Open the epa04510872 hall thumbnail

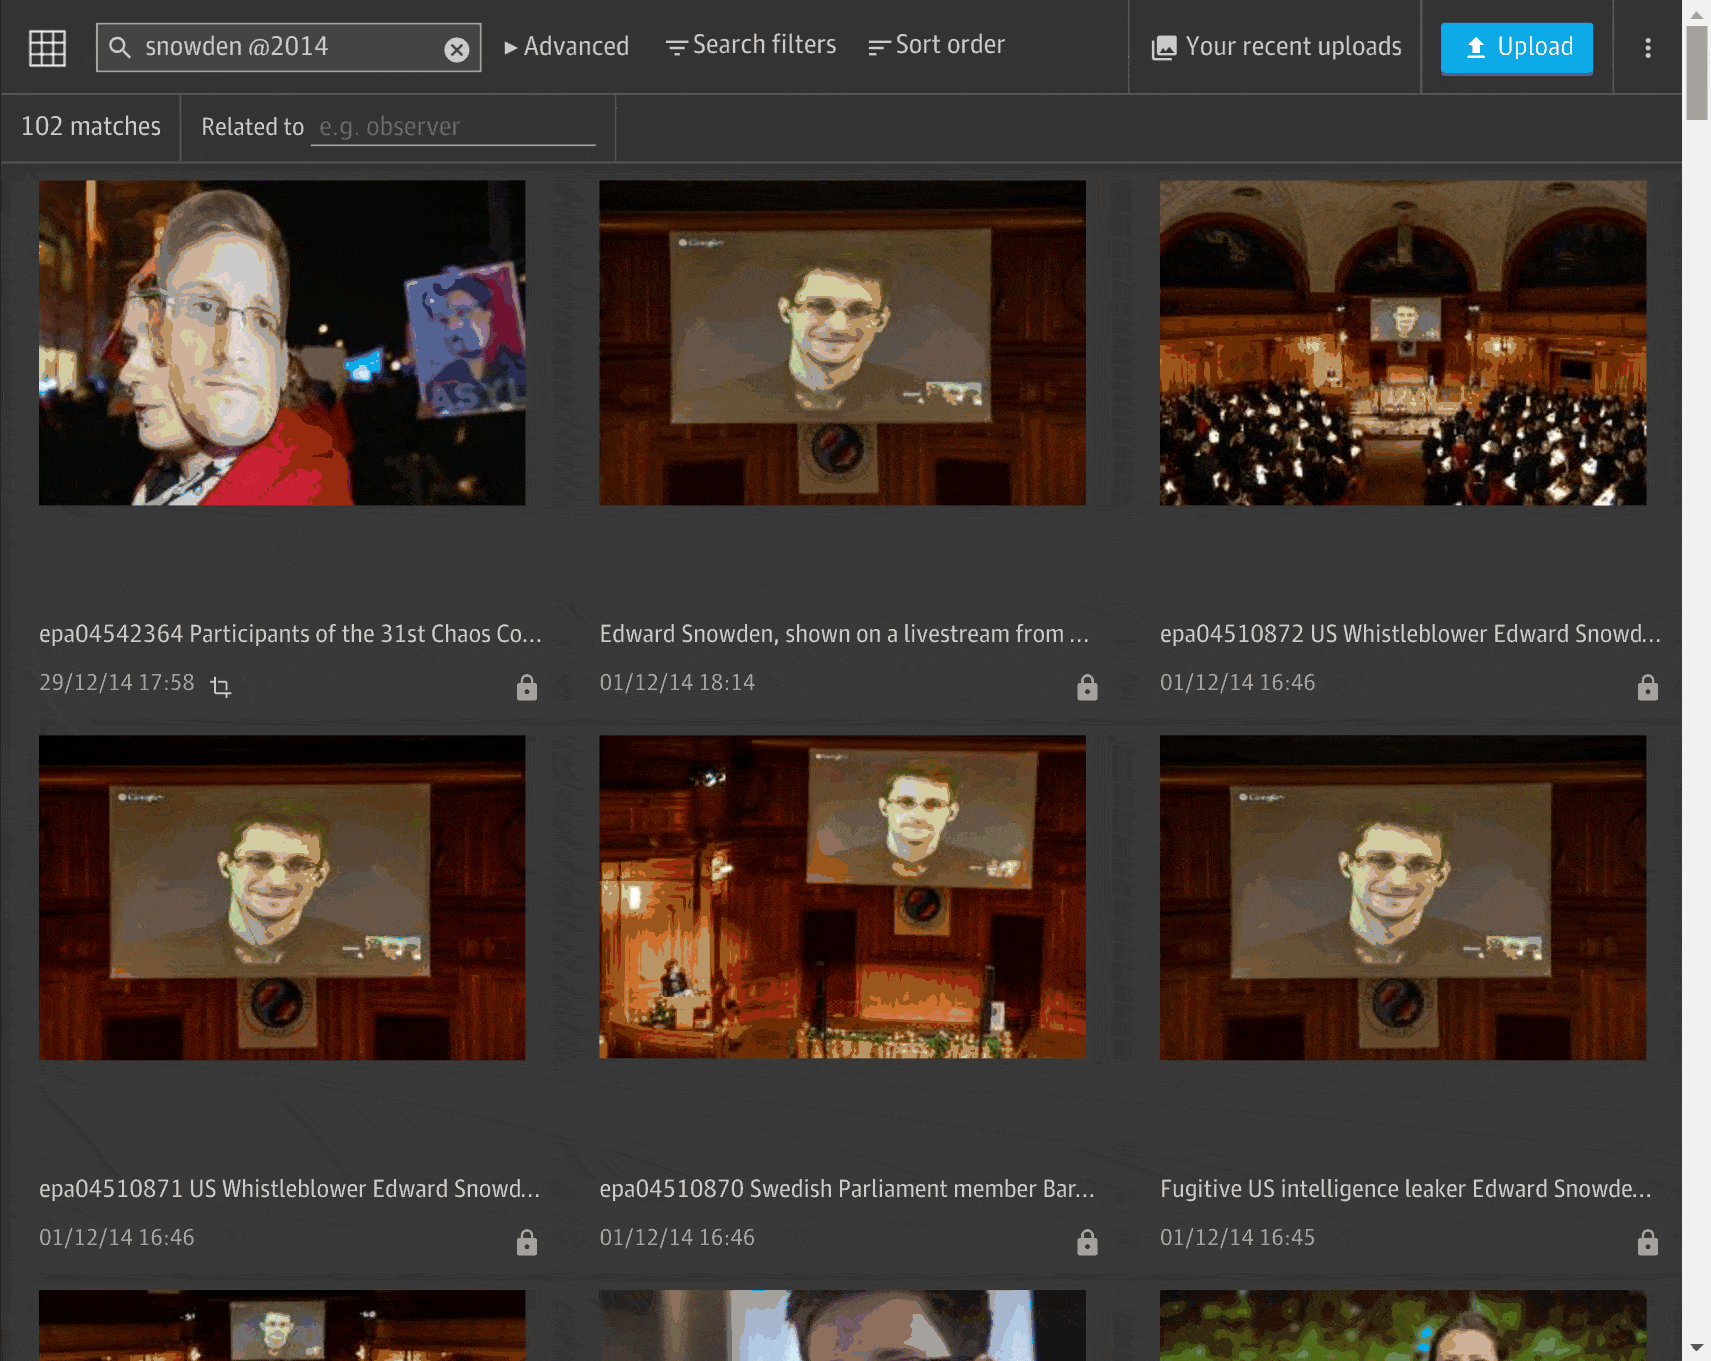(x=1403, y=343)
